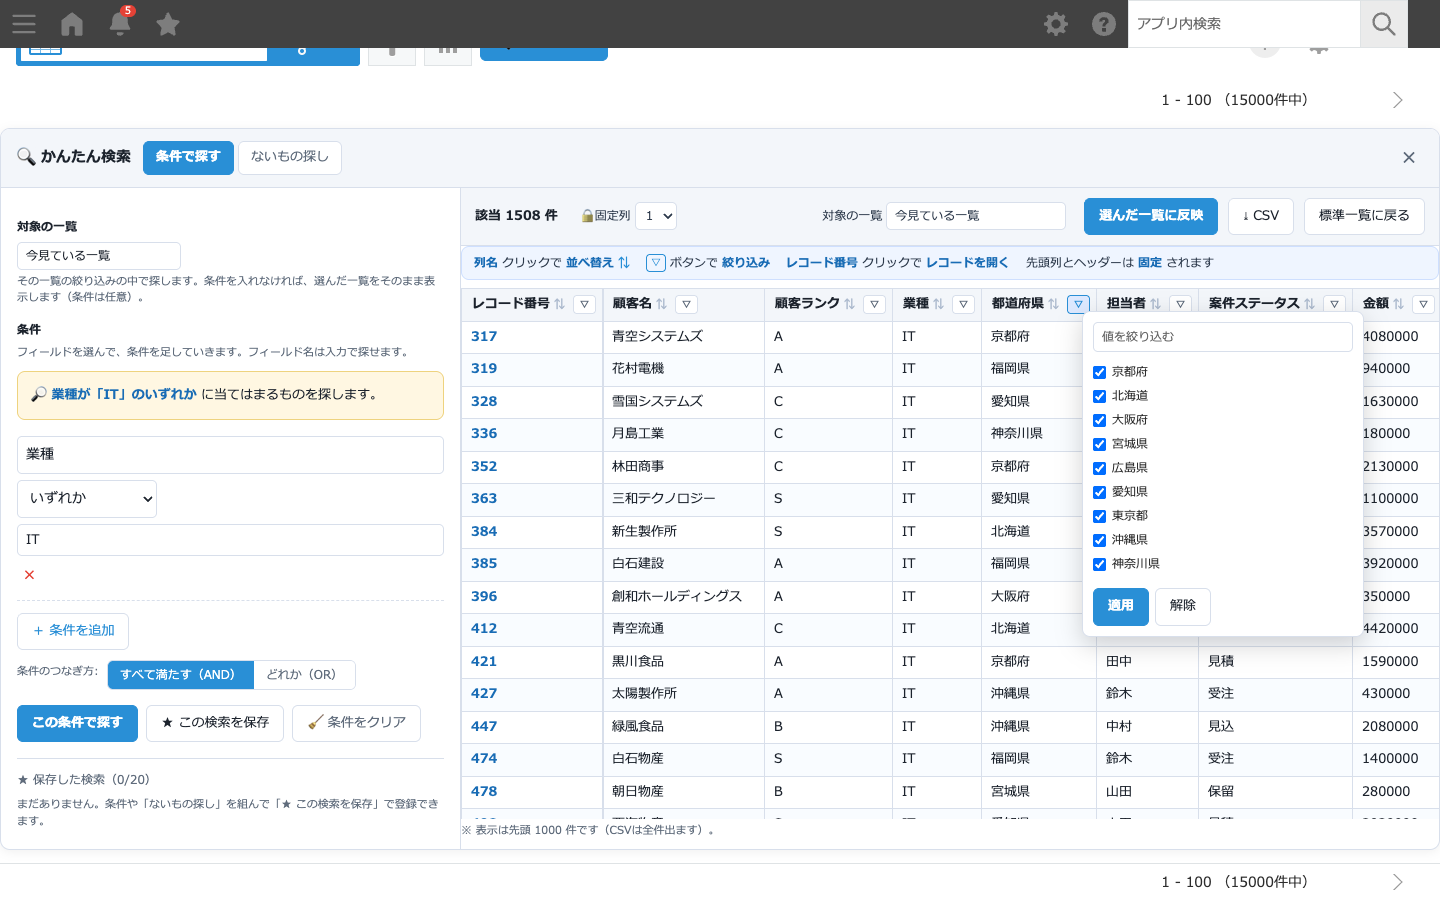
Task: Apply filter with 適用 button
Action: click(x=1121, y=606)
